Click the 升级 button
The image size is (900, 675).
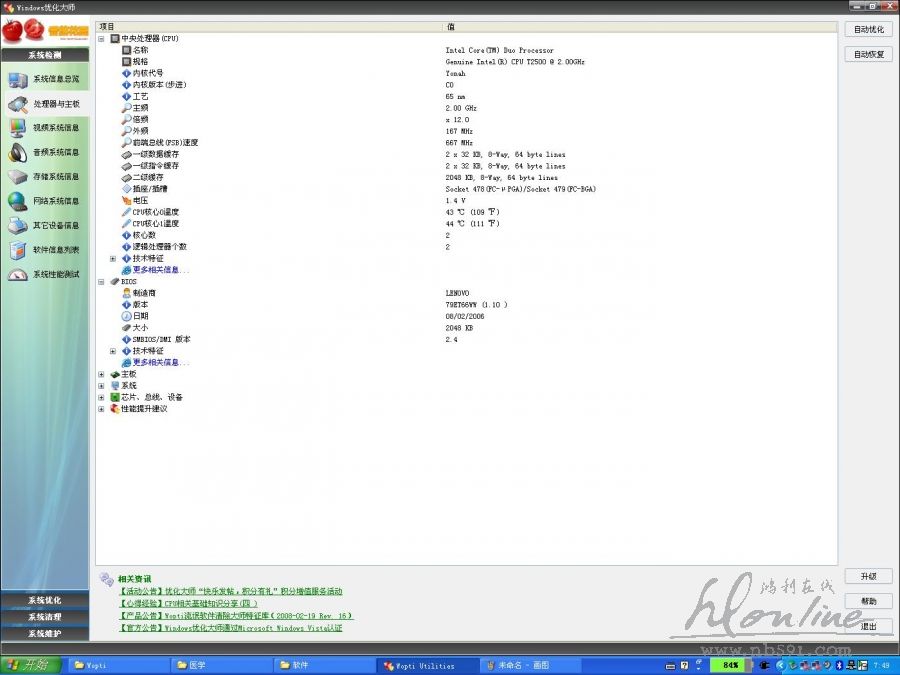coord(868,577)
